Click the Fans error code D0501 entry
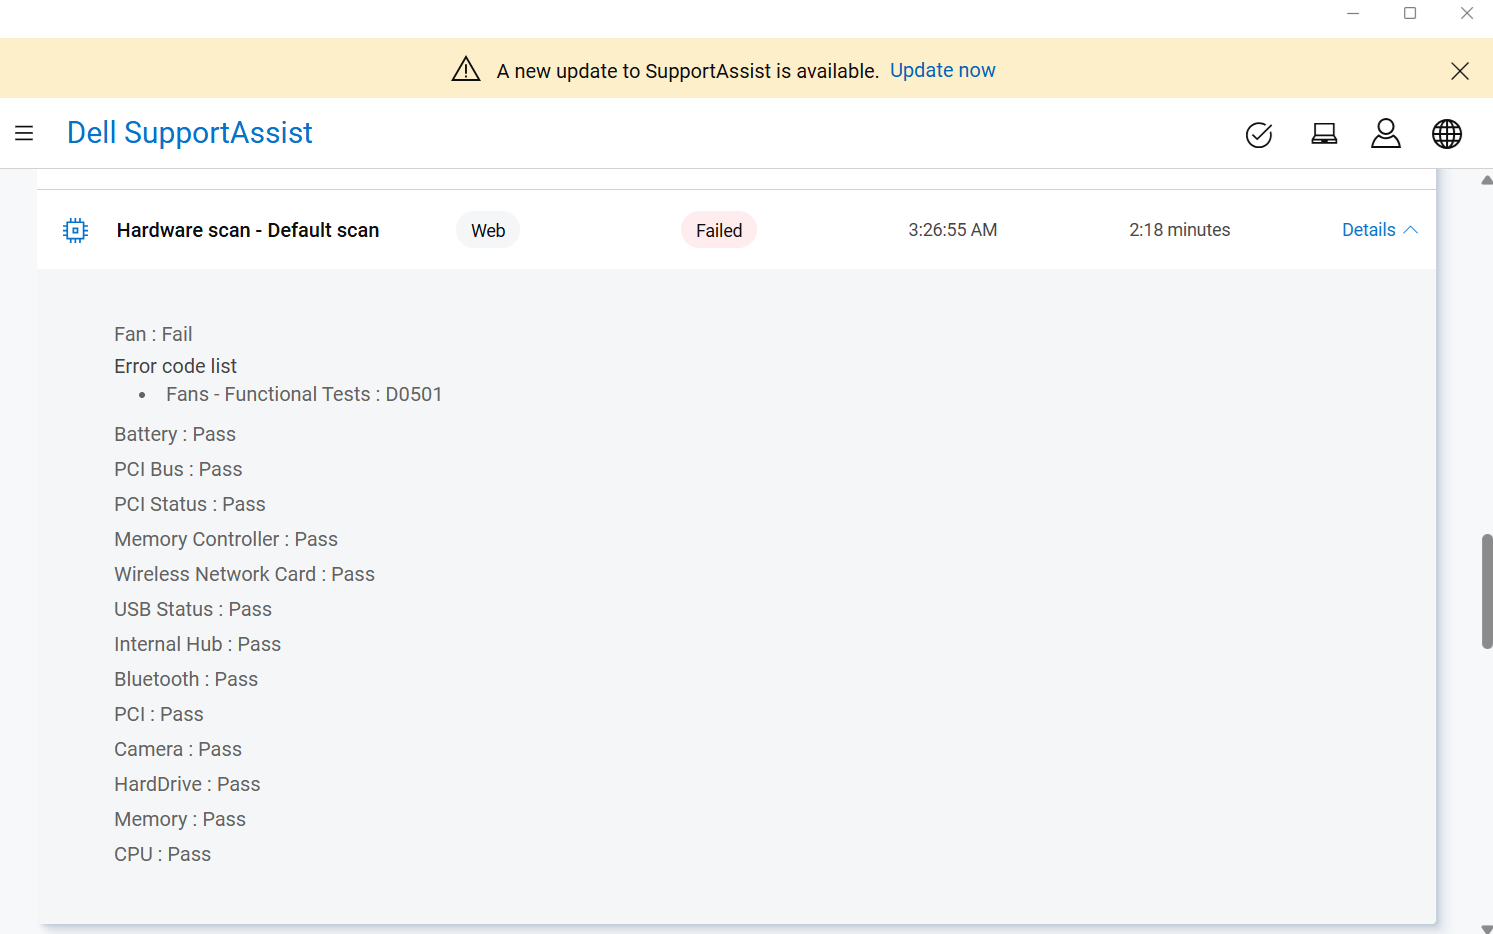The width and height of the screenshot is (1493, 934). [304, 394]
